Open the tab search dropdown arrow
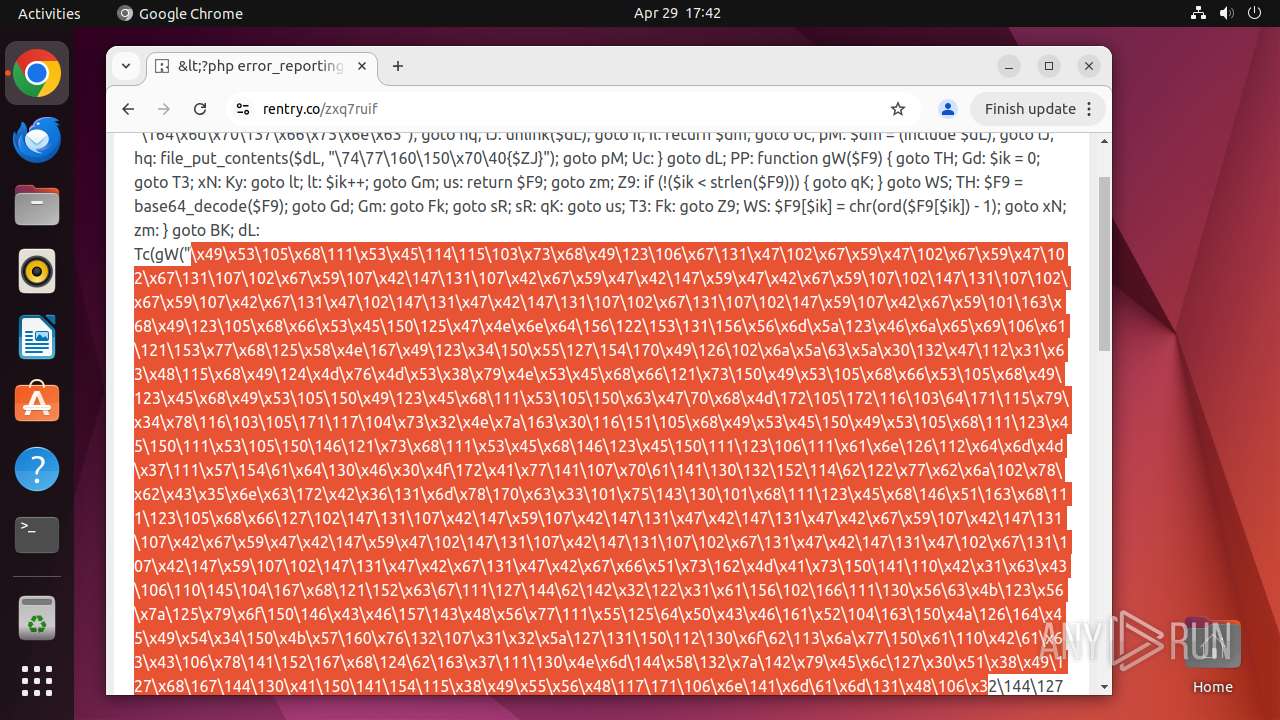The width and height of the screenshot is (1280, 720). [126, 66]
